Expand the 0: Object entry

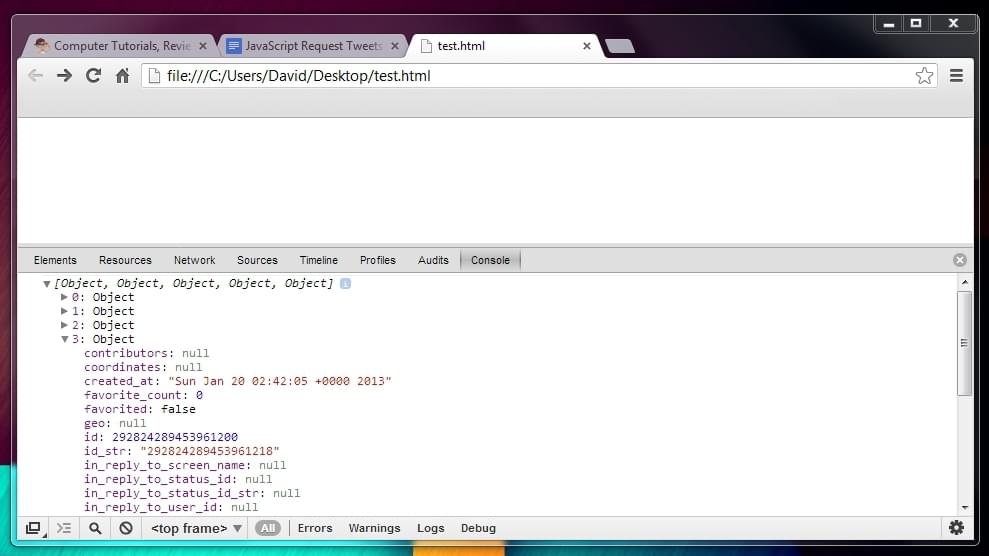pyautogui.click(x=64, y=297)
